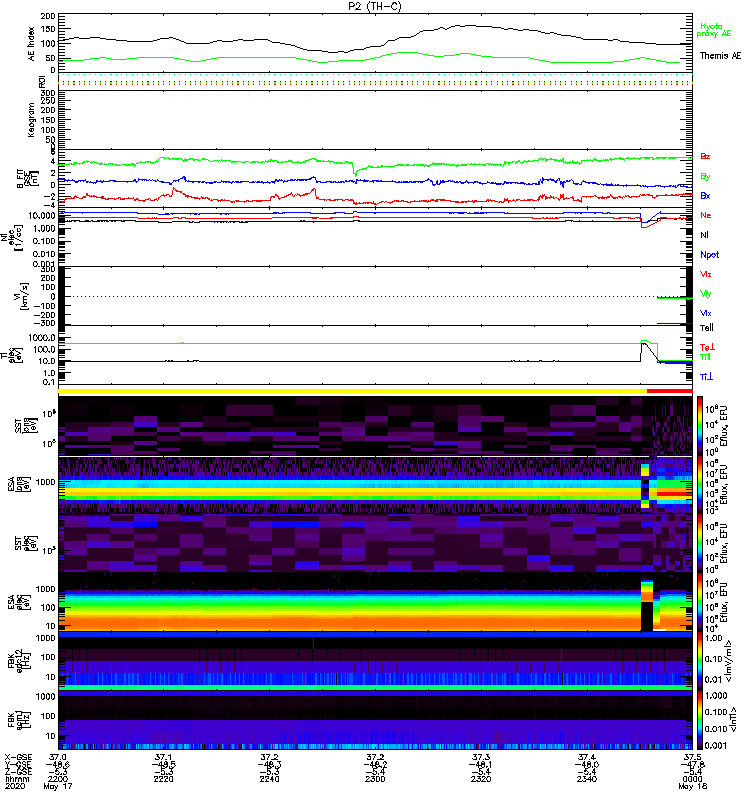Click the "0000" time tick label
The image size is (750, 800).
692,779
